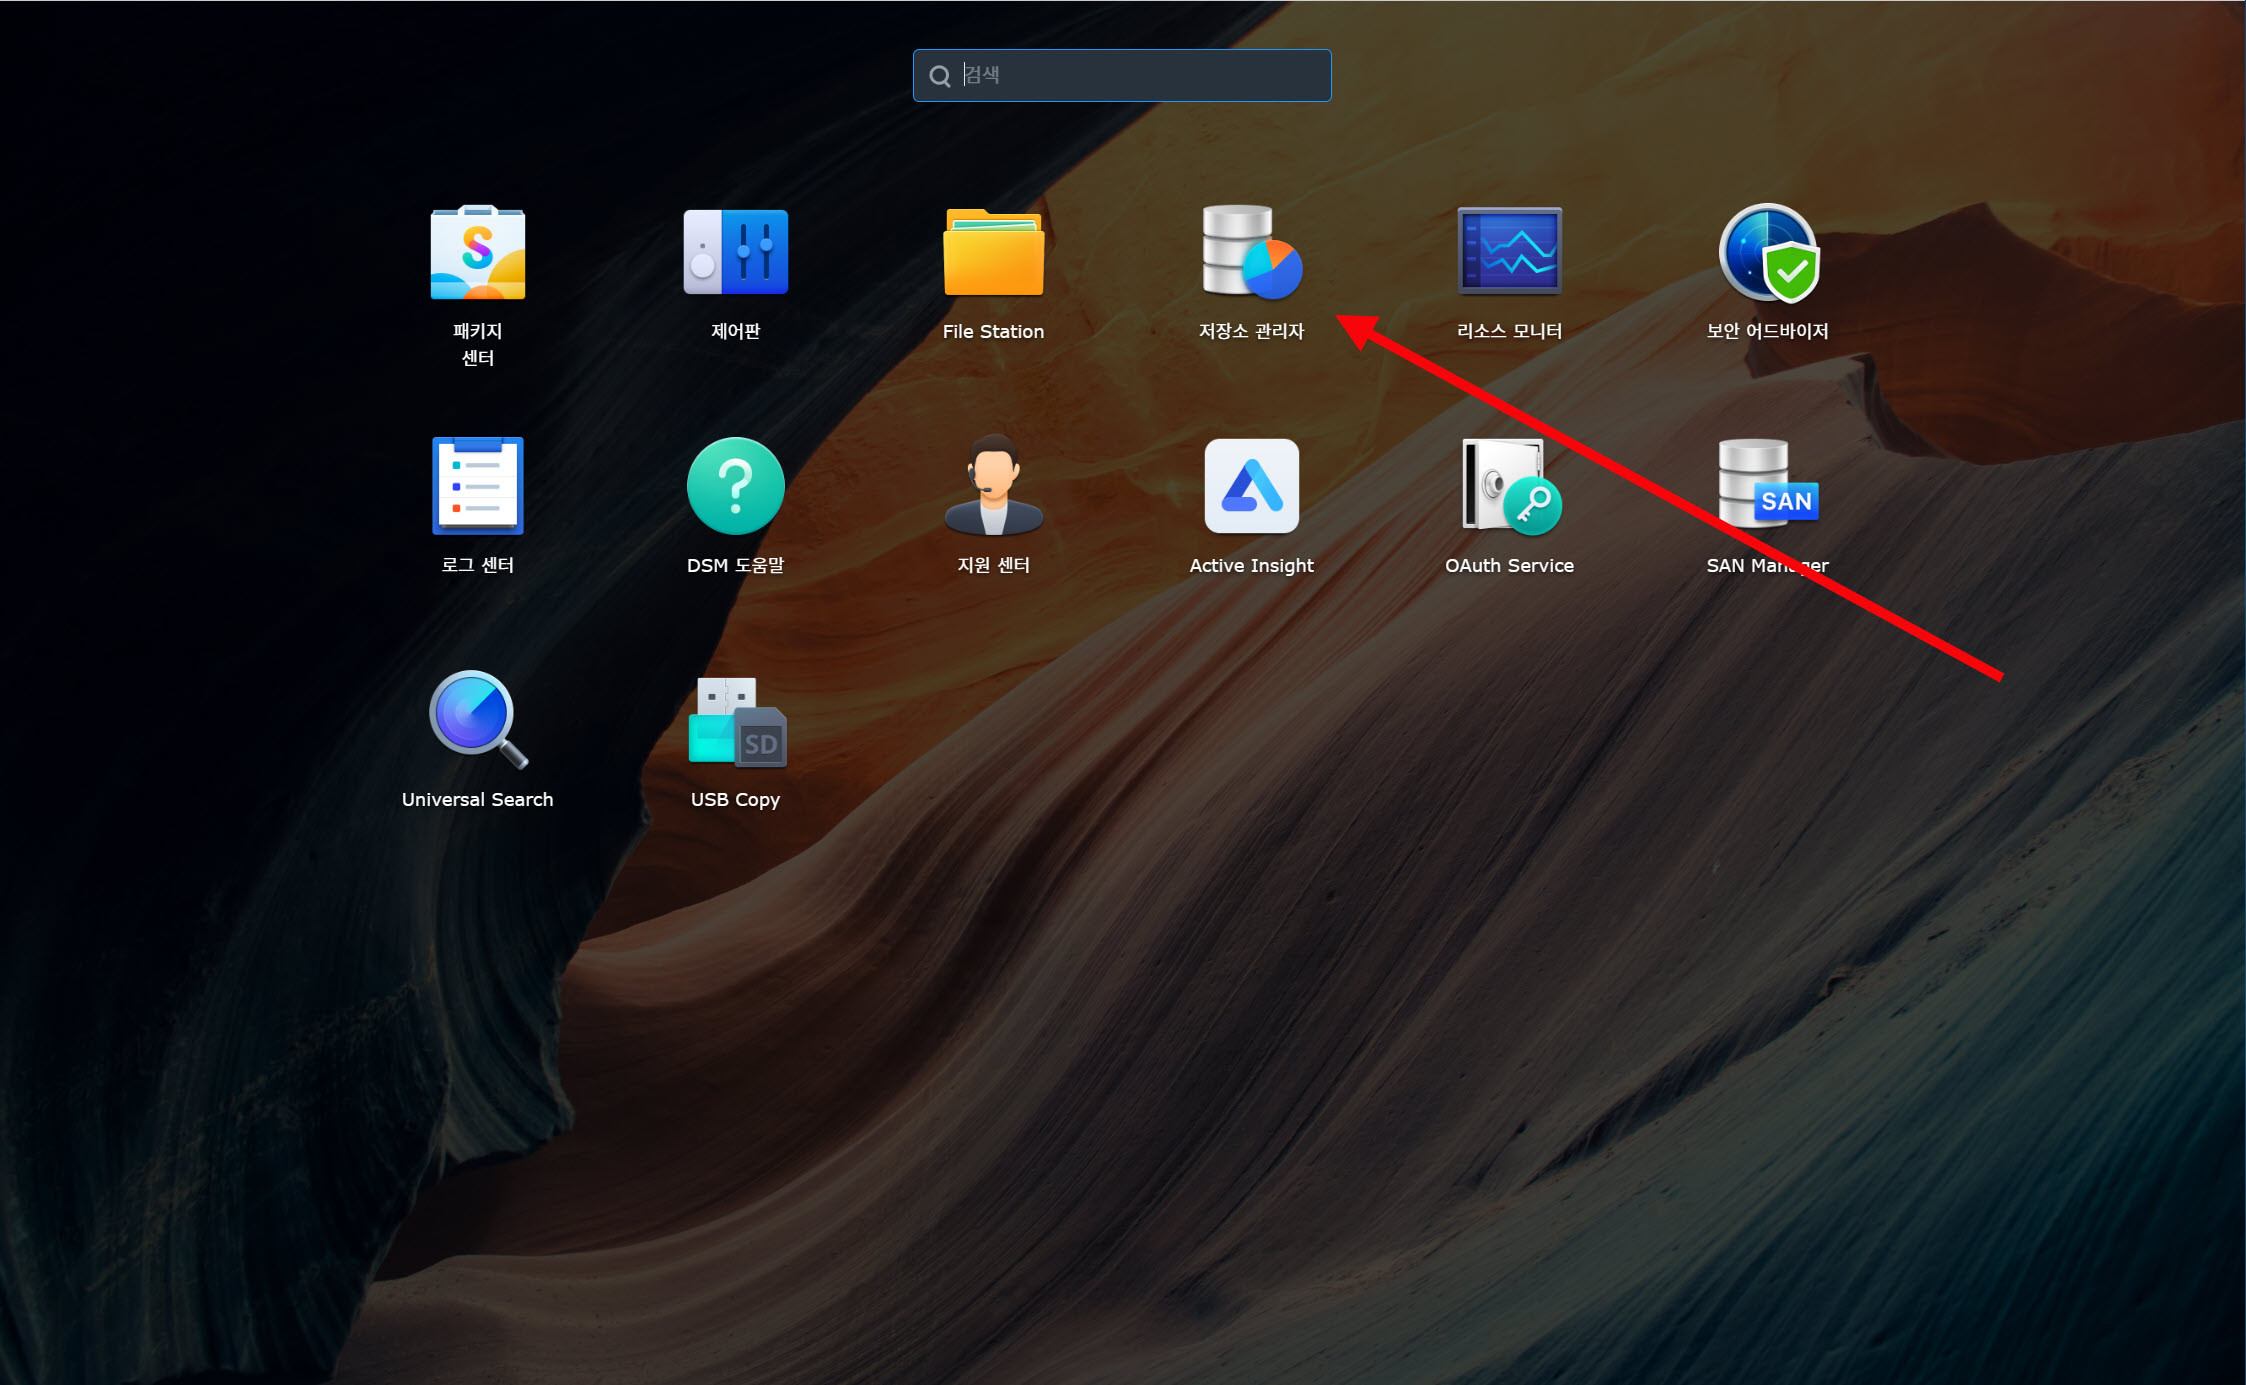The width and height of the screenshot is (2246, 1385).
Task: Open the File Station folder icon
Action: pyautogui.click(x=993, y=253)
